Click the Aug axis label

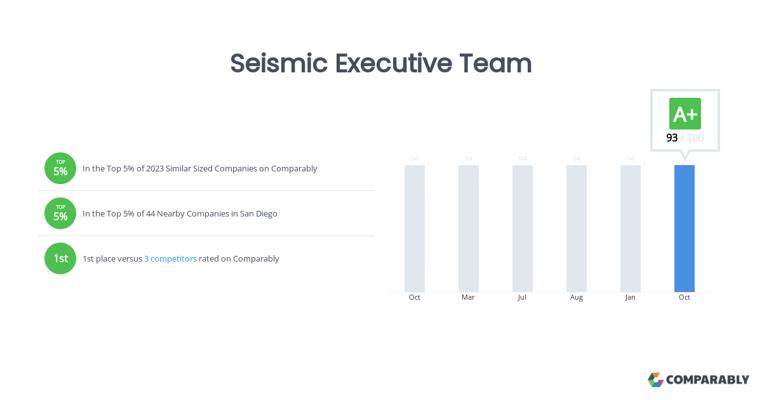pyautogui.click(x=576, y=297)
